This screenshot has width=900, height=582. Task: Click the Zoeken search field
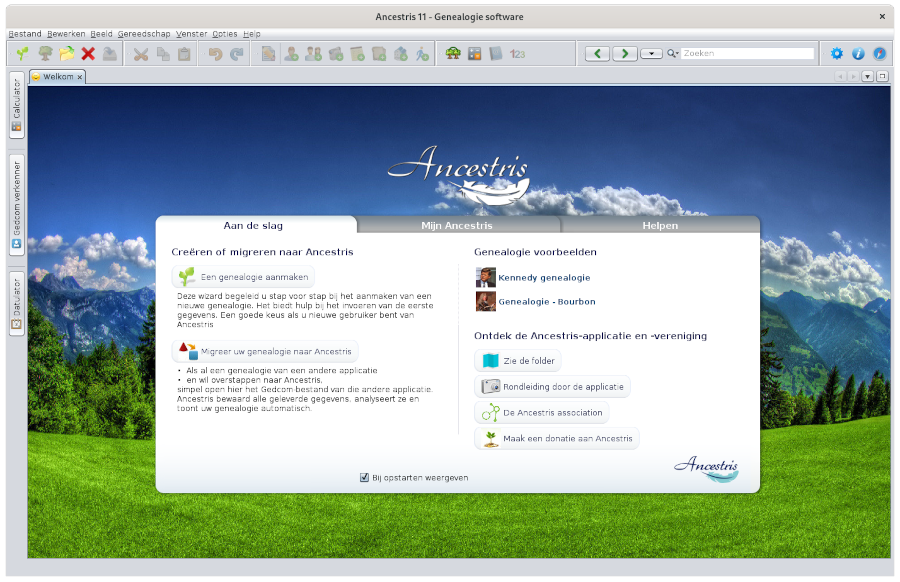coord(748,53)
